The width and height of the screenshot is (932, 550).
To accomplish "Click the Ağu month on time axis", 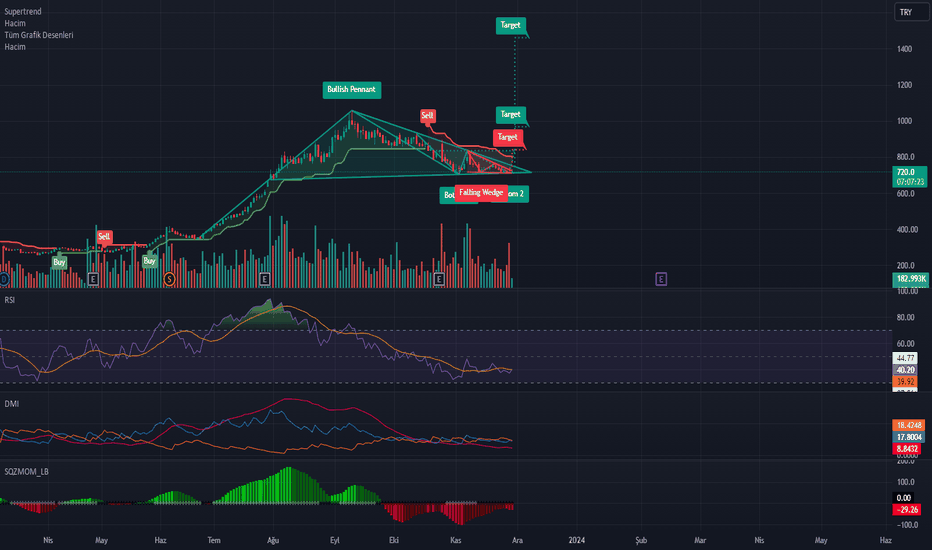I will [x=273, y=540].
